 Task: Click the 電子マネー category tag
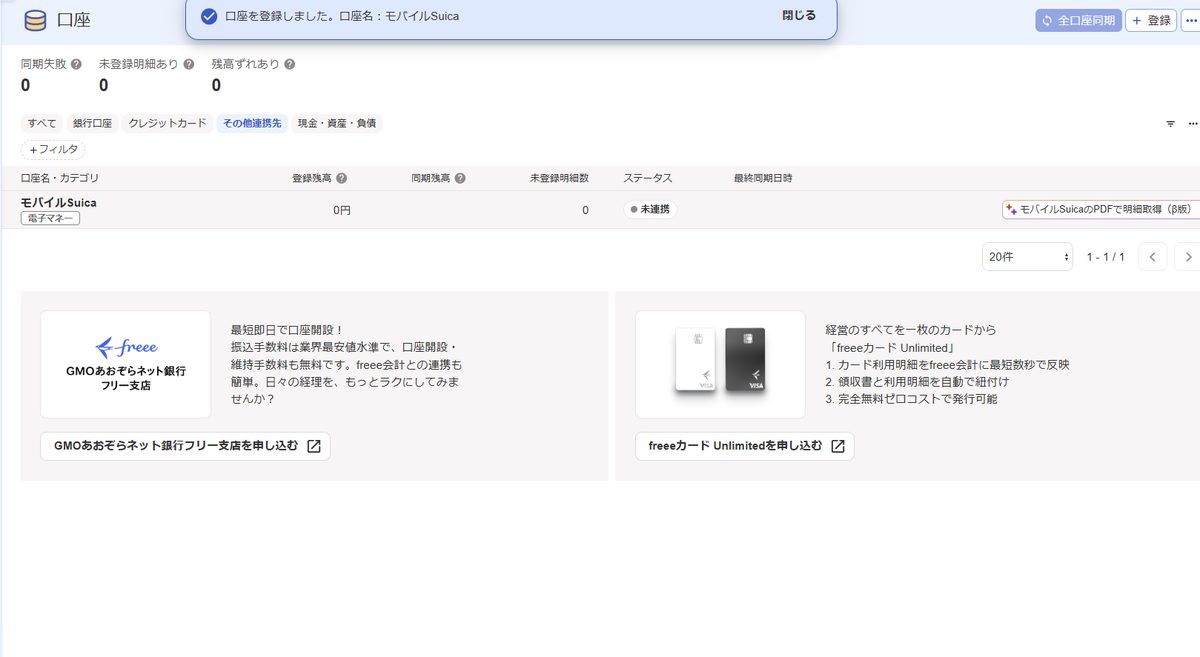click(50, 218)
